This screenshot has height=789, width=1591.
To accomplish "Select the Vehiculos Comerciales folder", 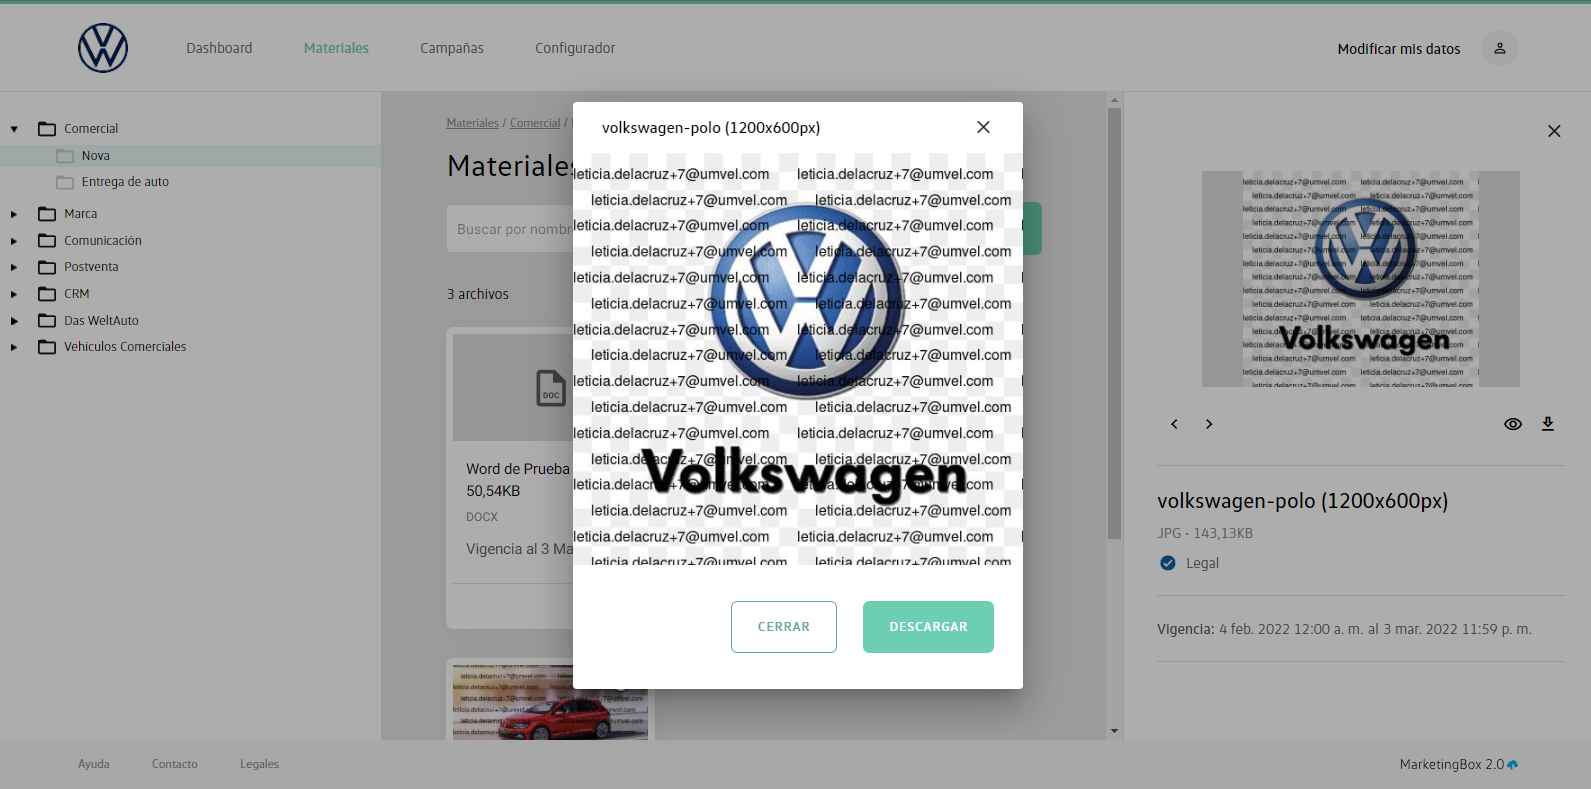I will (125, 347).
